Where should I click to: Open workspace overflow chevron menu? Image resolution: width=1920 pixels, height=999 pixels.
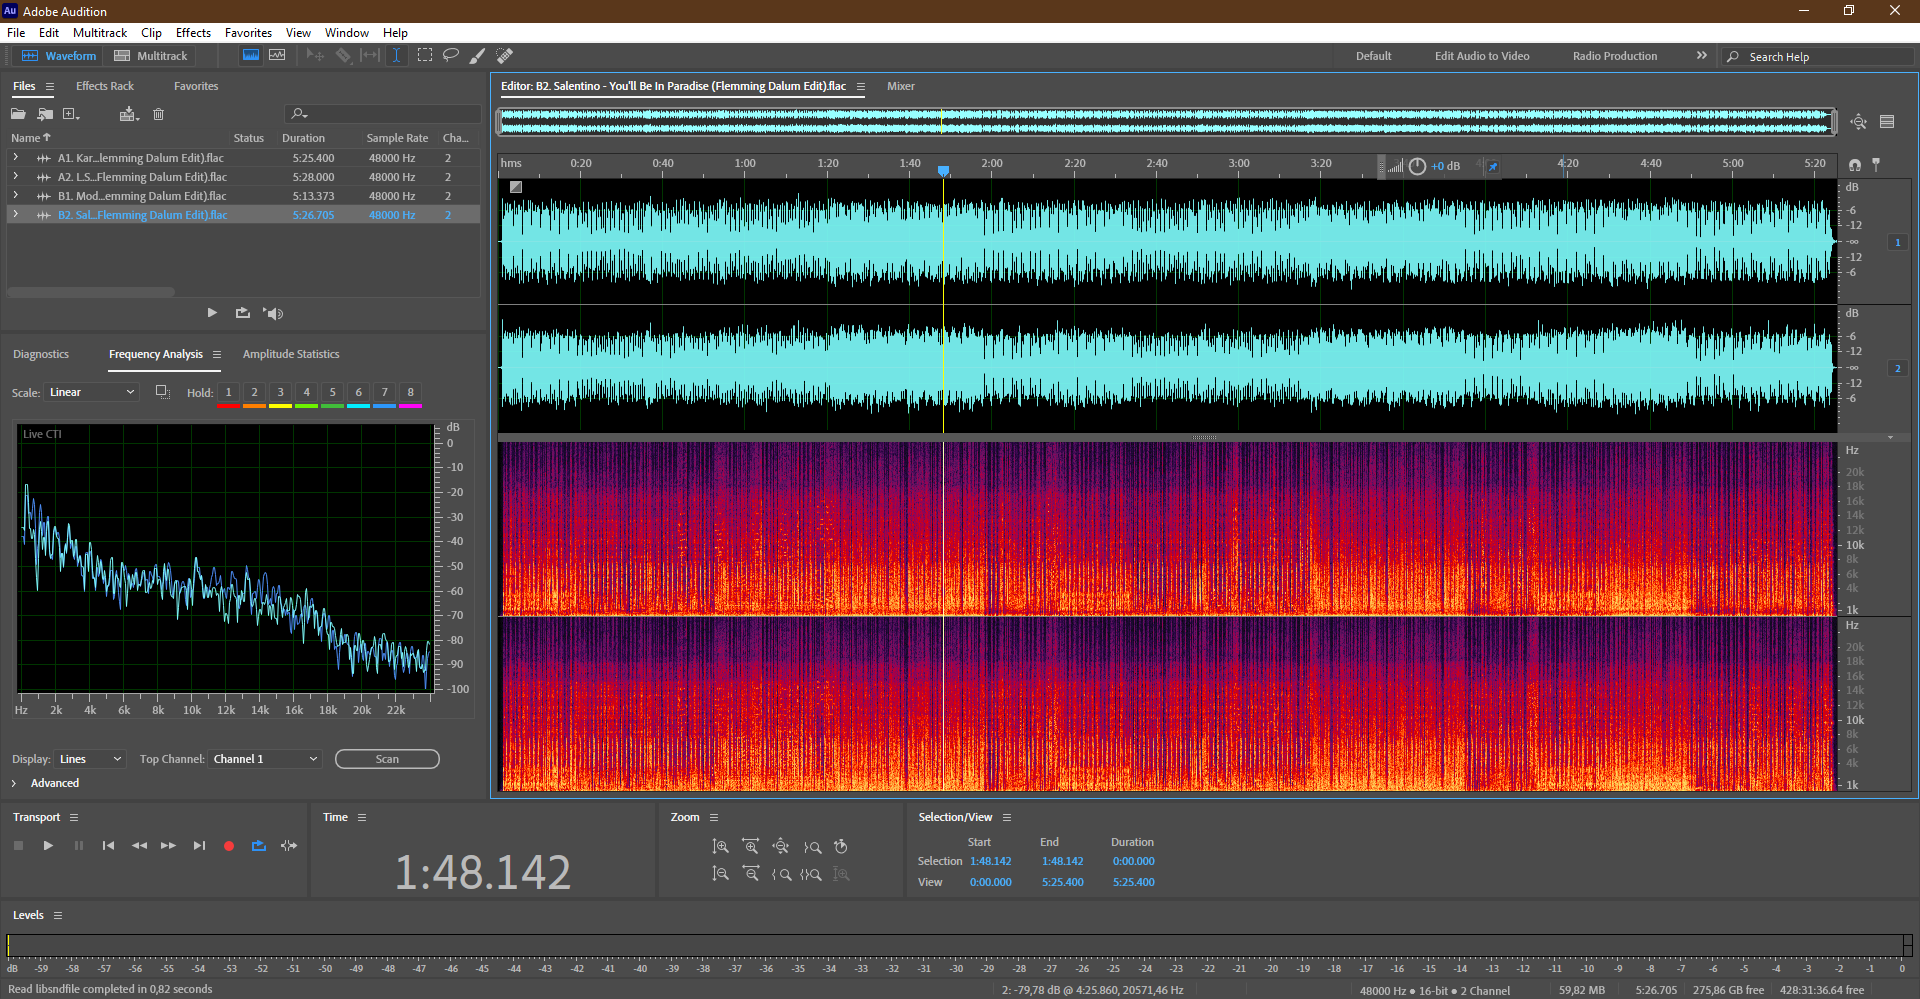pyautogui.click(x=1702, y=56)
